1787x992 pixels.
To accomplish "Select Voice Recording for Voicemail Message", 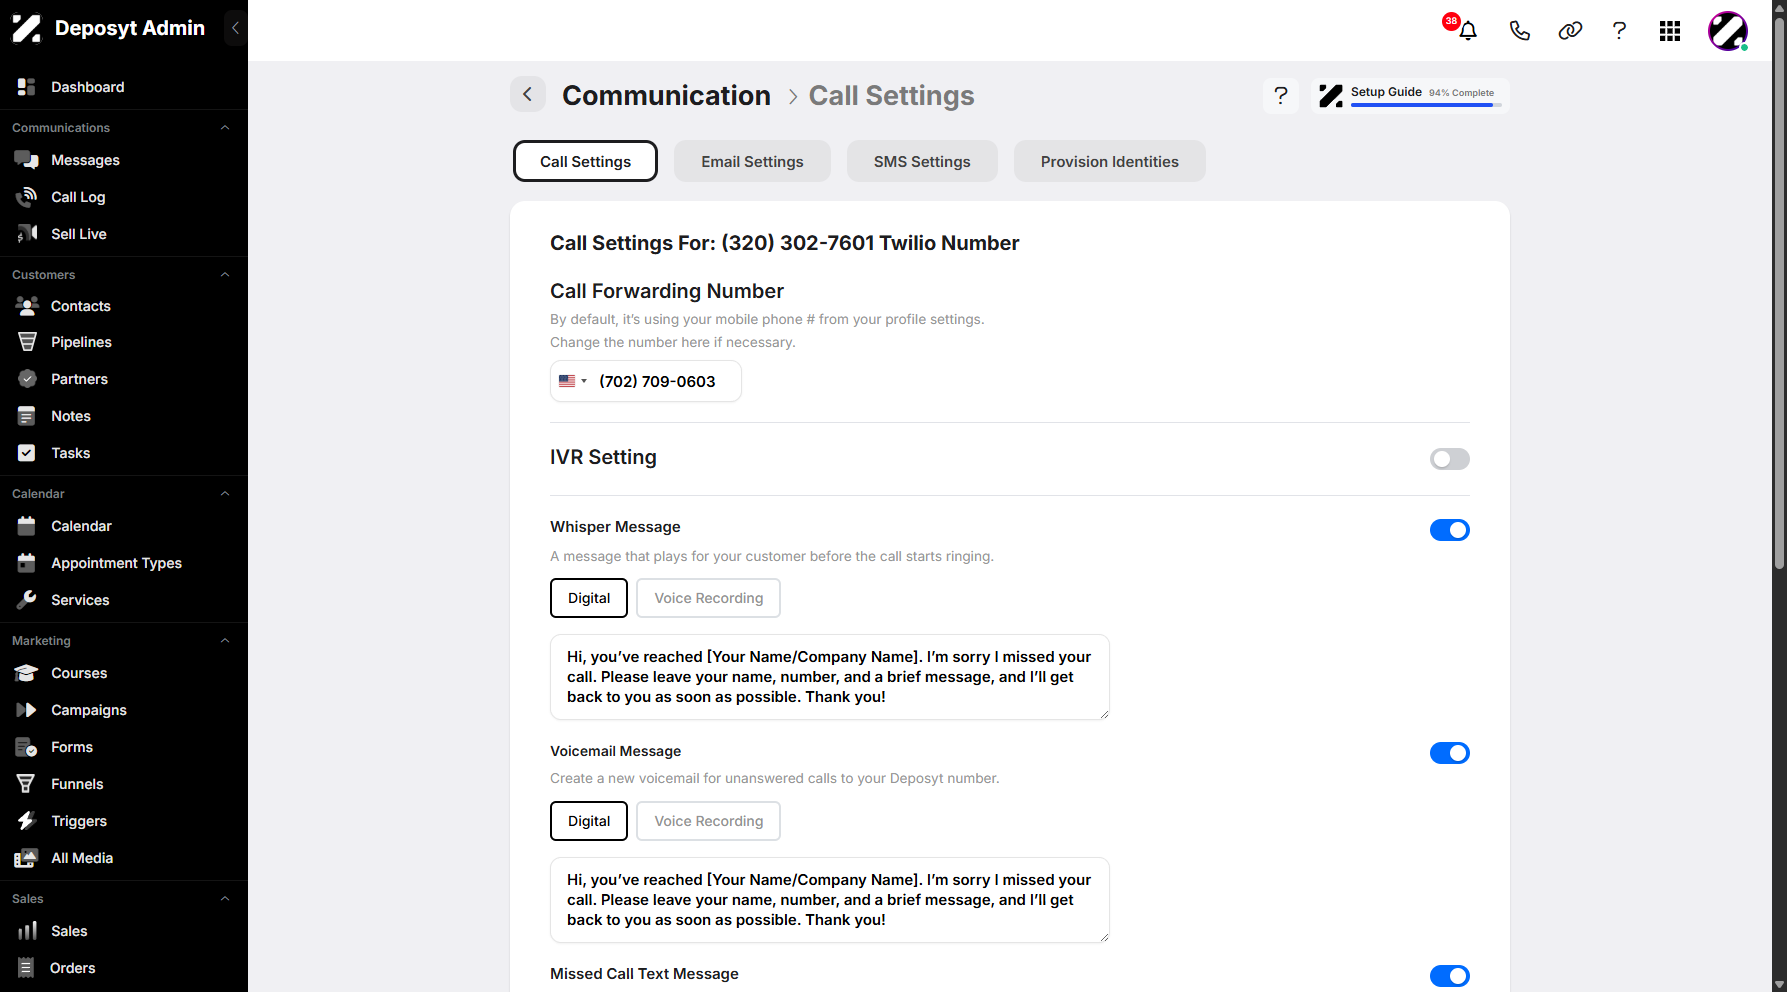I will pyautogui.click(x=709, y=821).
